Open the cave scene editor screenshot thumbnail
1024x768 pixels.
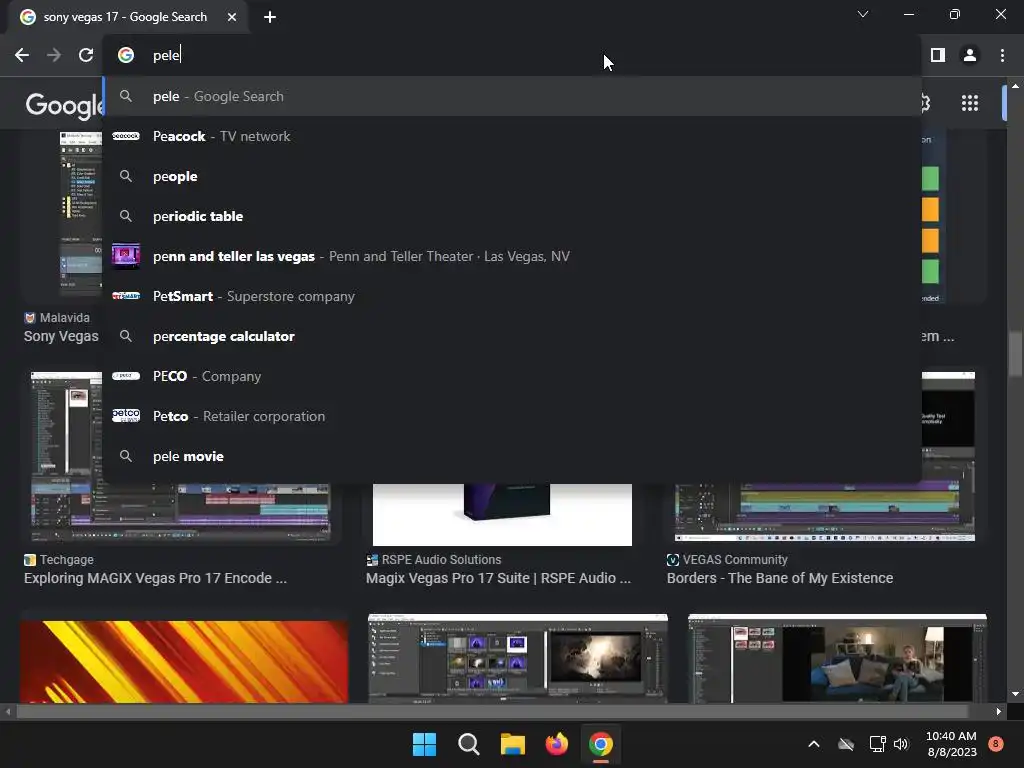coord(518,658)
